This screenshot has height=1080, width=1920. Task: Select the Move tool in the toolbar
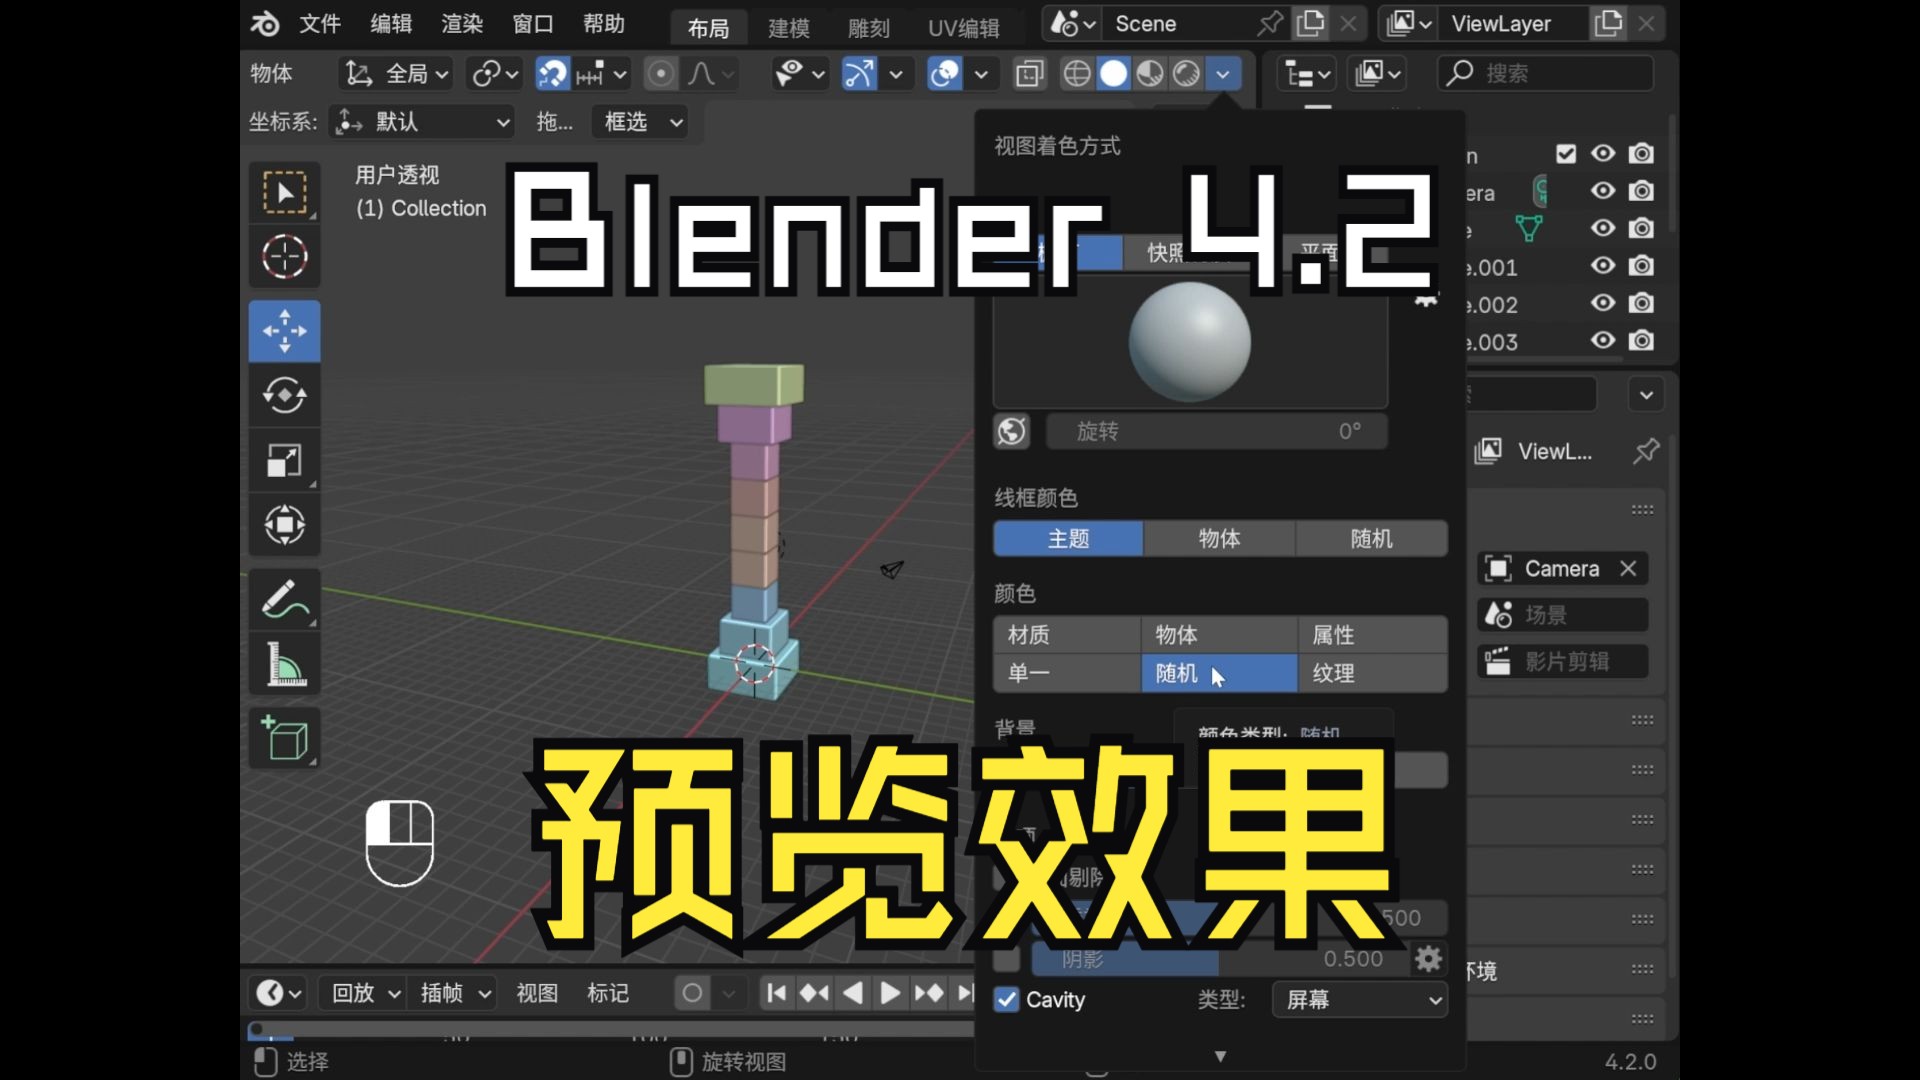(x=285, y=331)
